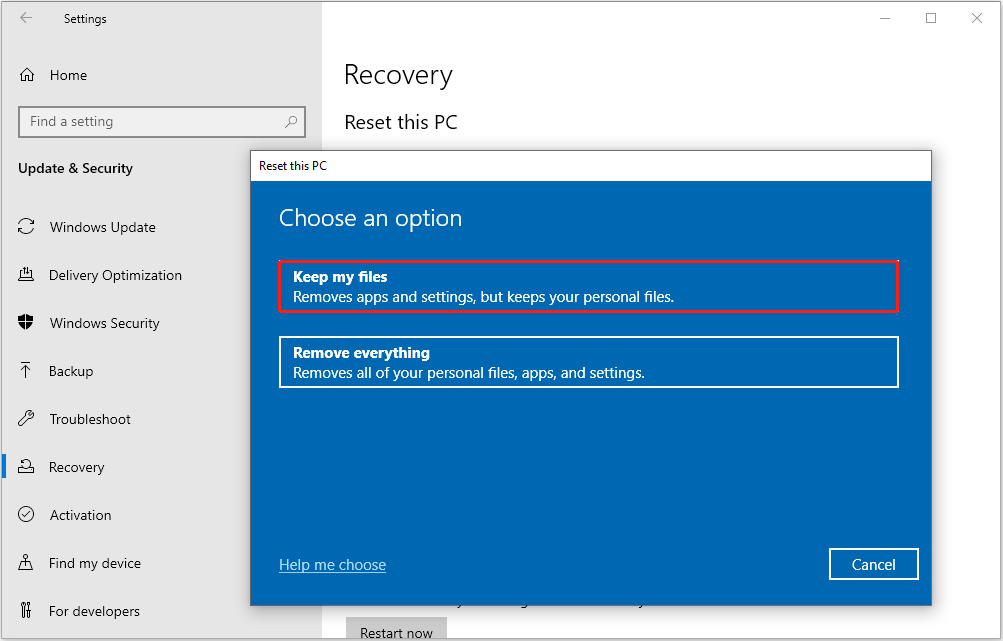Click the Delivery Optimization icon
Screen dimensions: 1003x641
point(26,274)
